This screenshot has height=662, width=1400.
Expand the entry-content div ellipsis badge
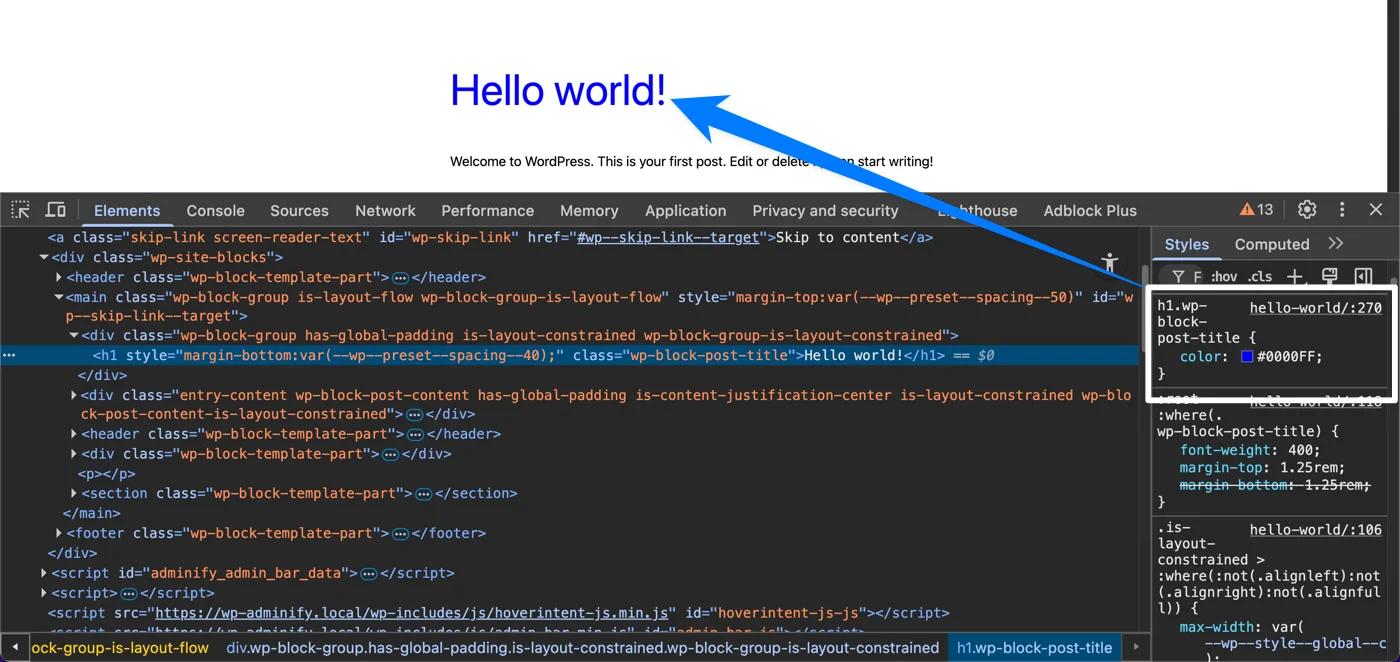click(414, 414)
